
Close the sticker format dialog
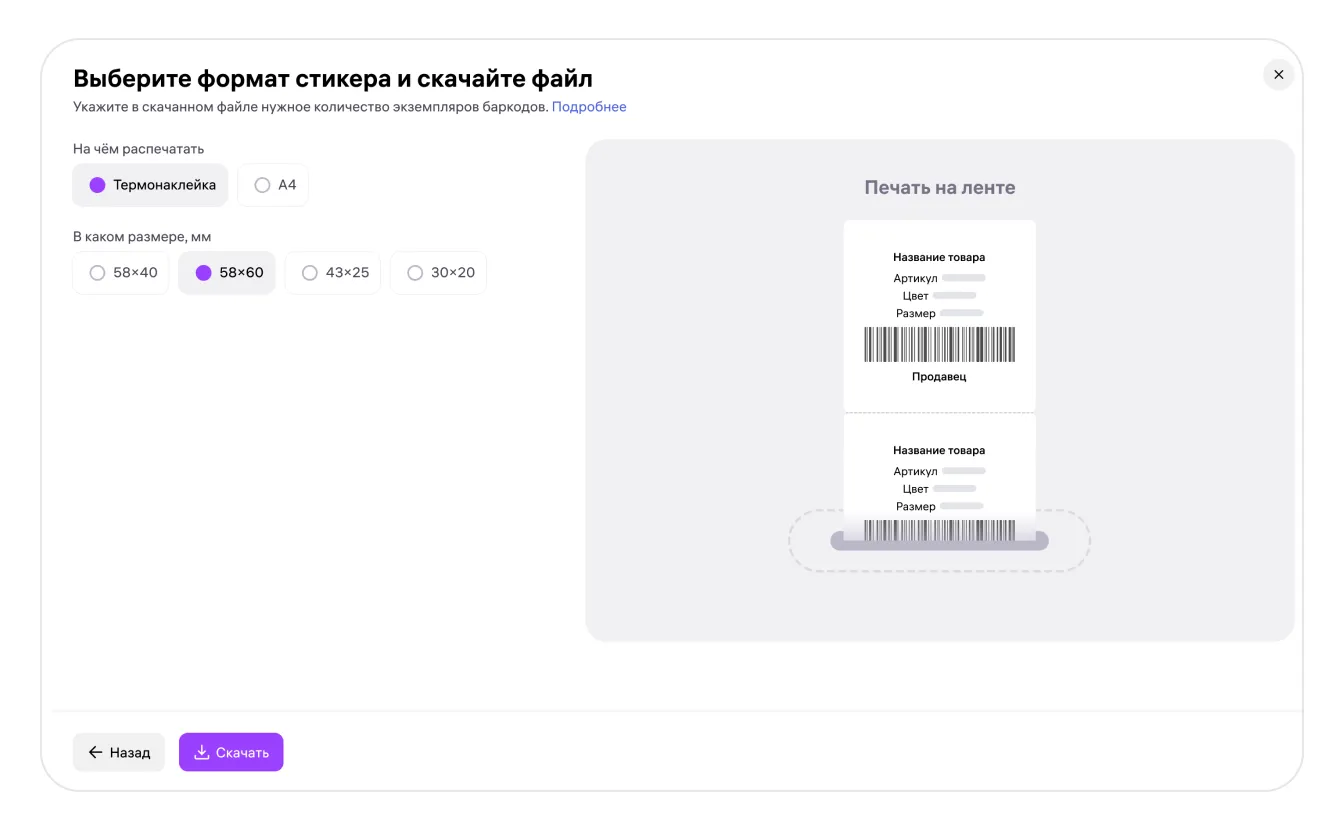tap(1278, 75)
